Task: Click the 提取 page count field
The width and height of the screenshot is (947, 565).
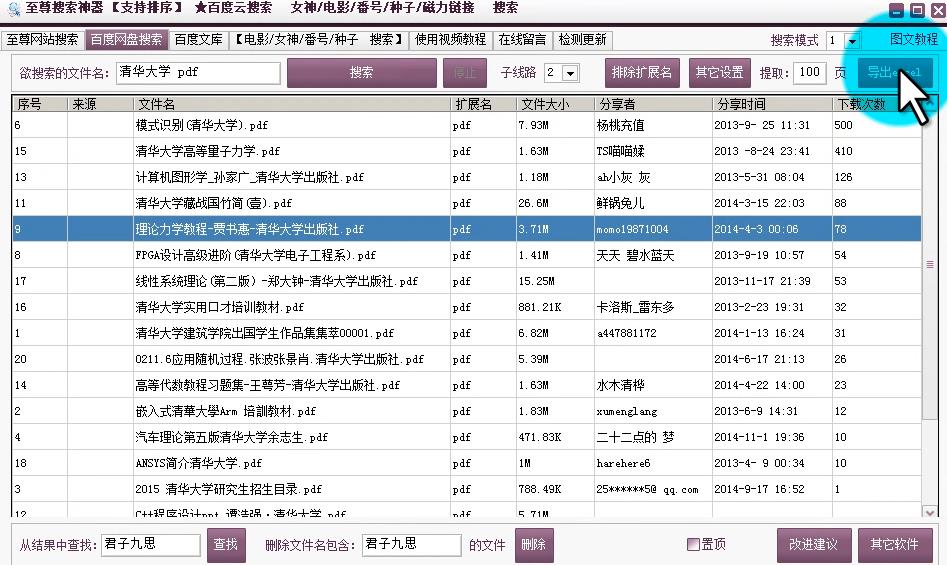Action: point(809,73)
